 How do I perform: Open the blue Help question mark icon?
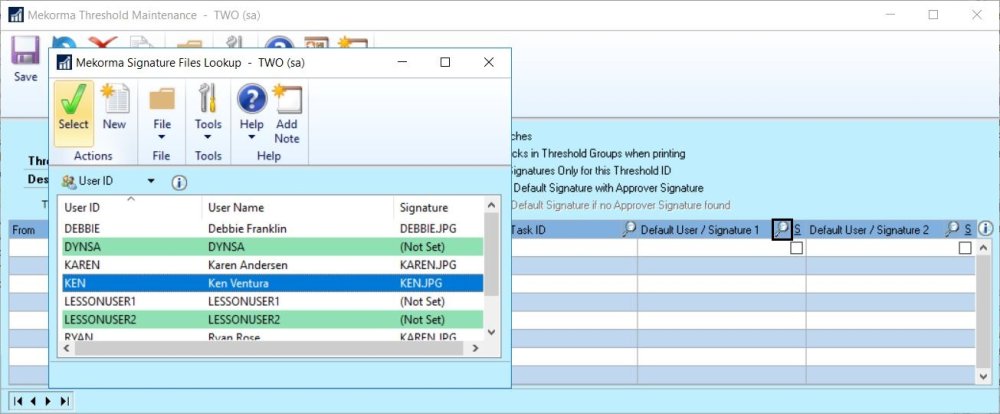coord(252,100)
